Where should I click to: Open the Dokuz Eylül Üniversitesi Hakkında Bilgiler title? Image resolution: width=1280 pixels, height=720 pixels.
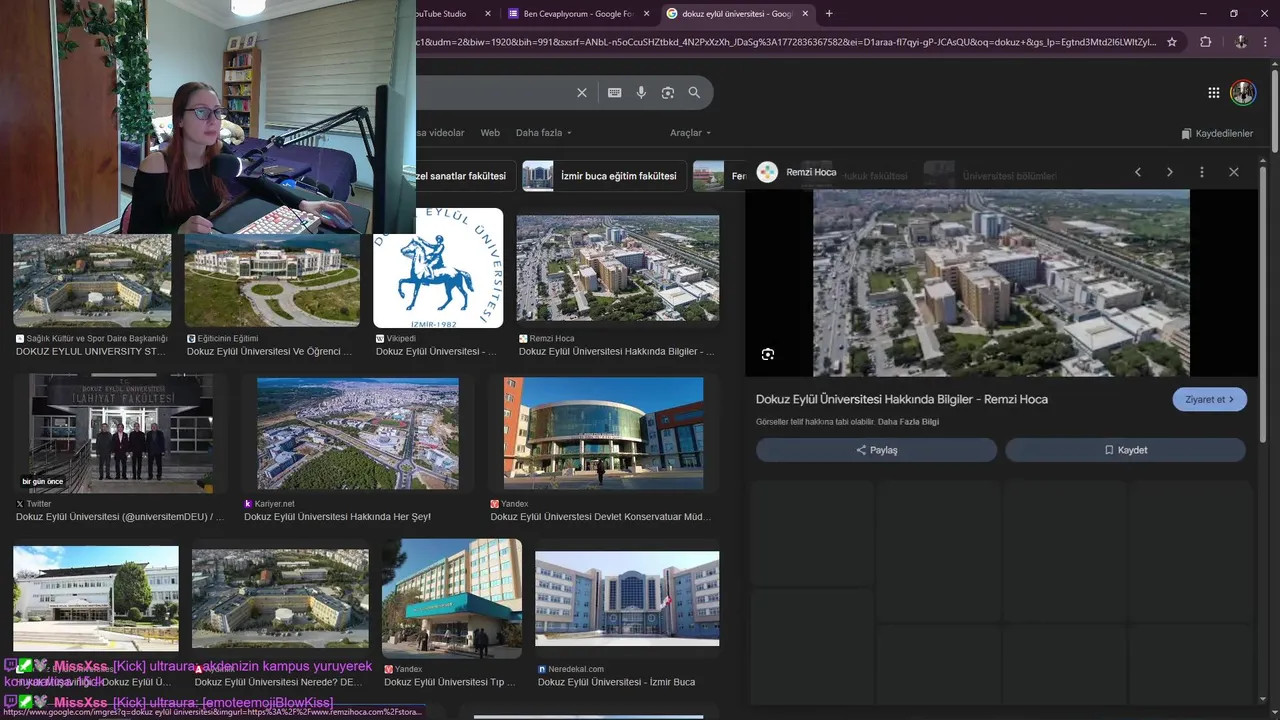tap(902, 399)
